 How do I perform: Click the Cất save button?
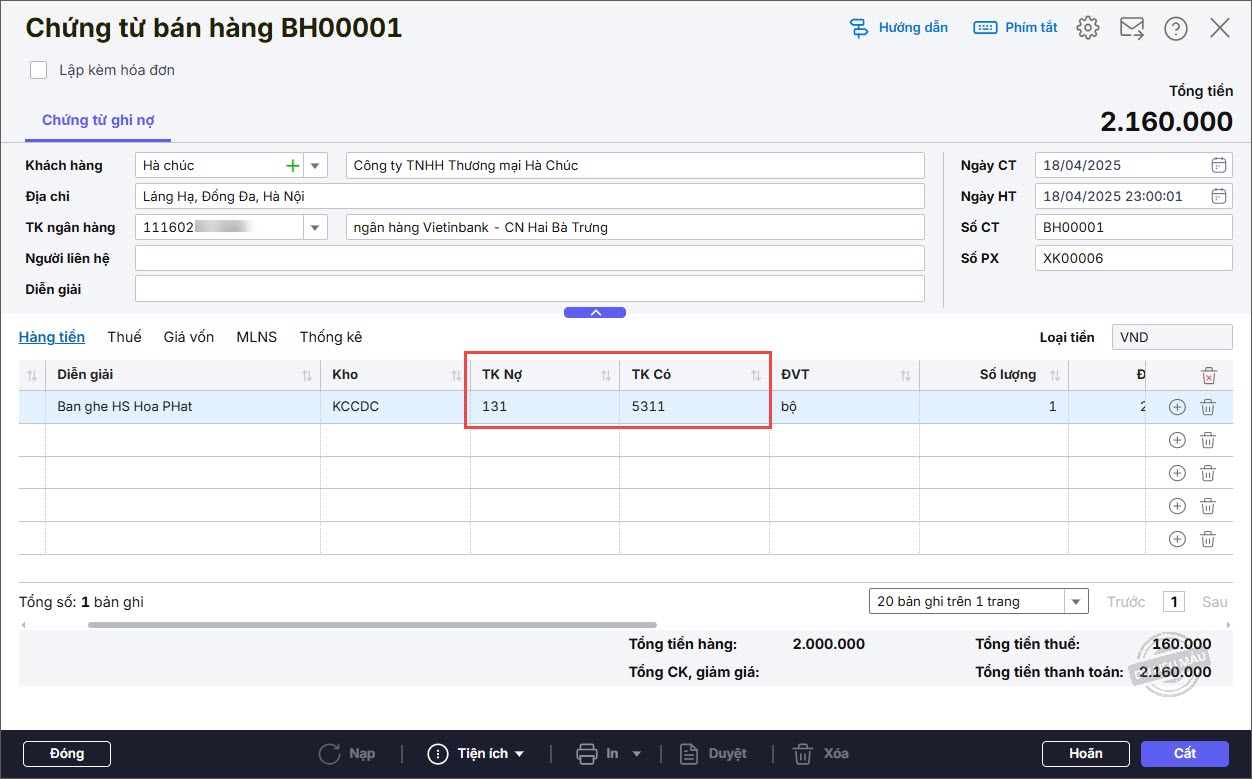point(1185,753)
